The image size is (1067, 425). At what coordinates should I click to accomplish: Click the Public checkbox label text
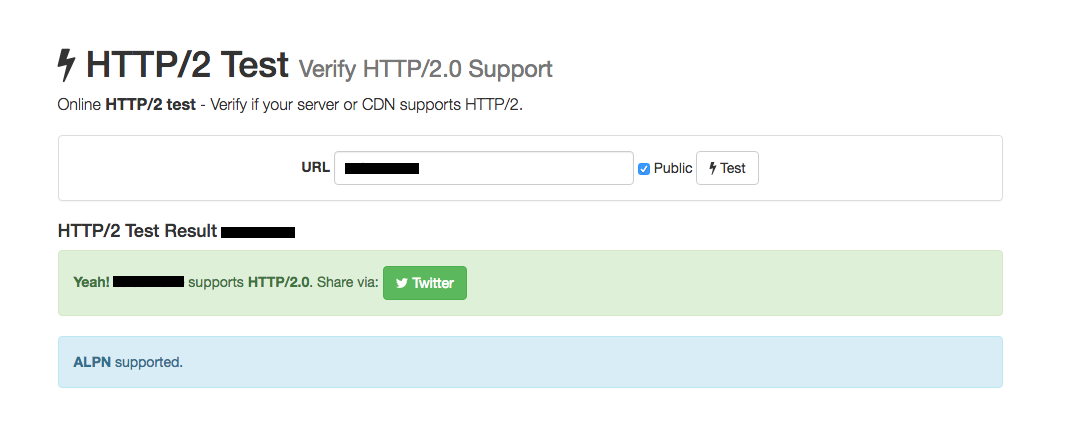(x=673, y=168)
